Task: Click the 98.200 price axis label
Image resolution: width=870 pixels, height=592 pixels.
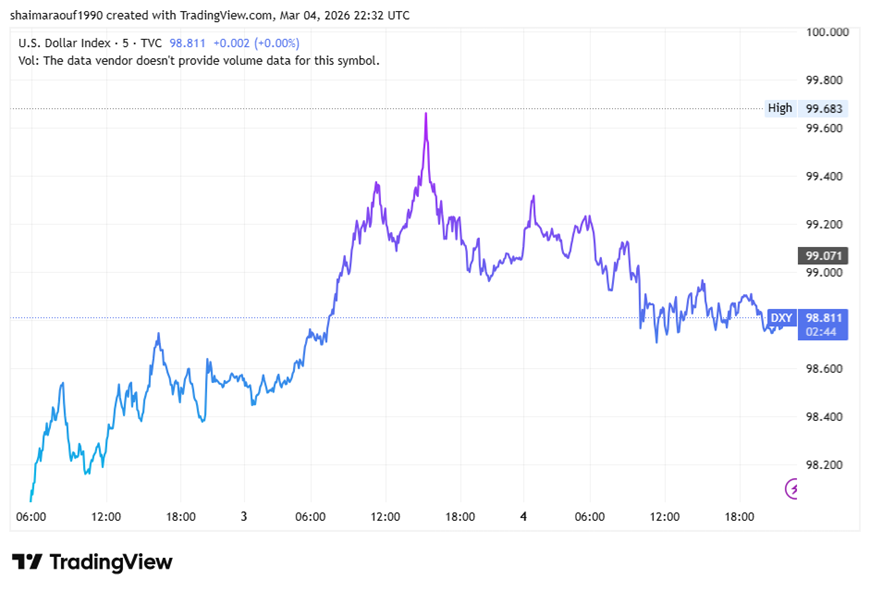Action: pyautogui.click(x=825, y=465)
